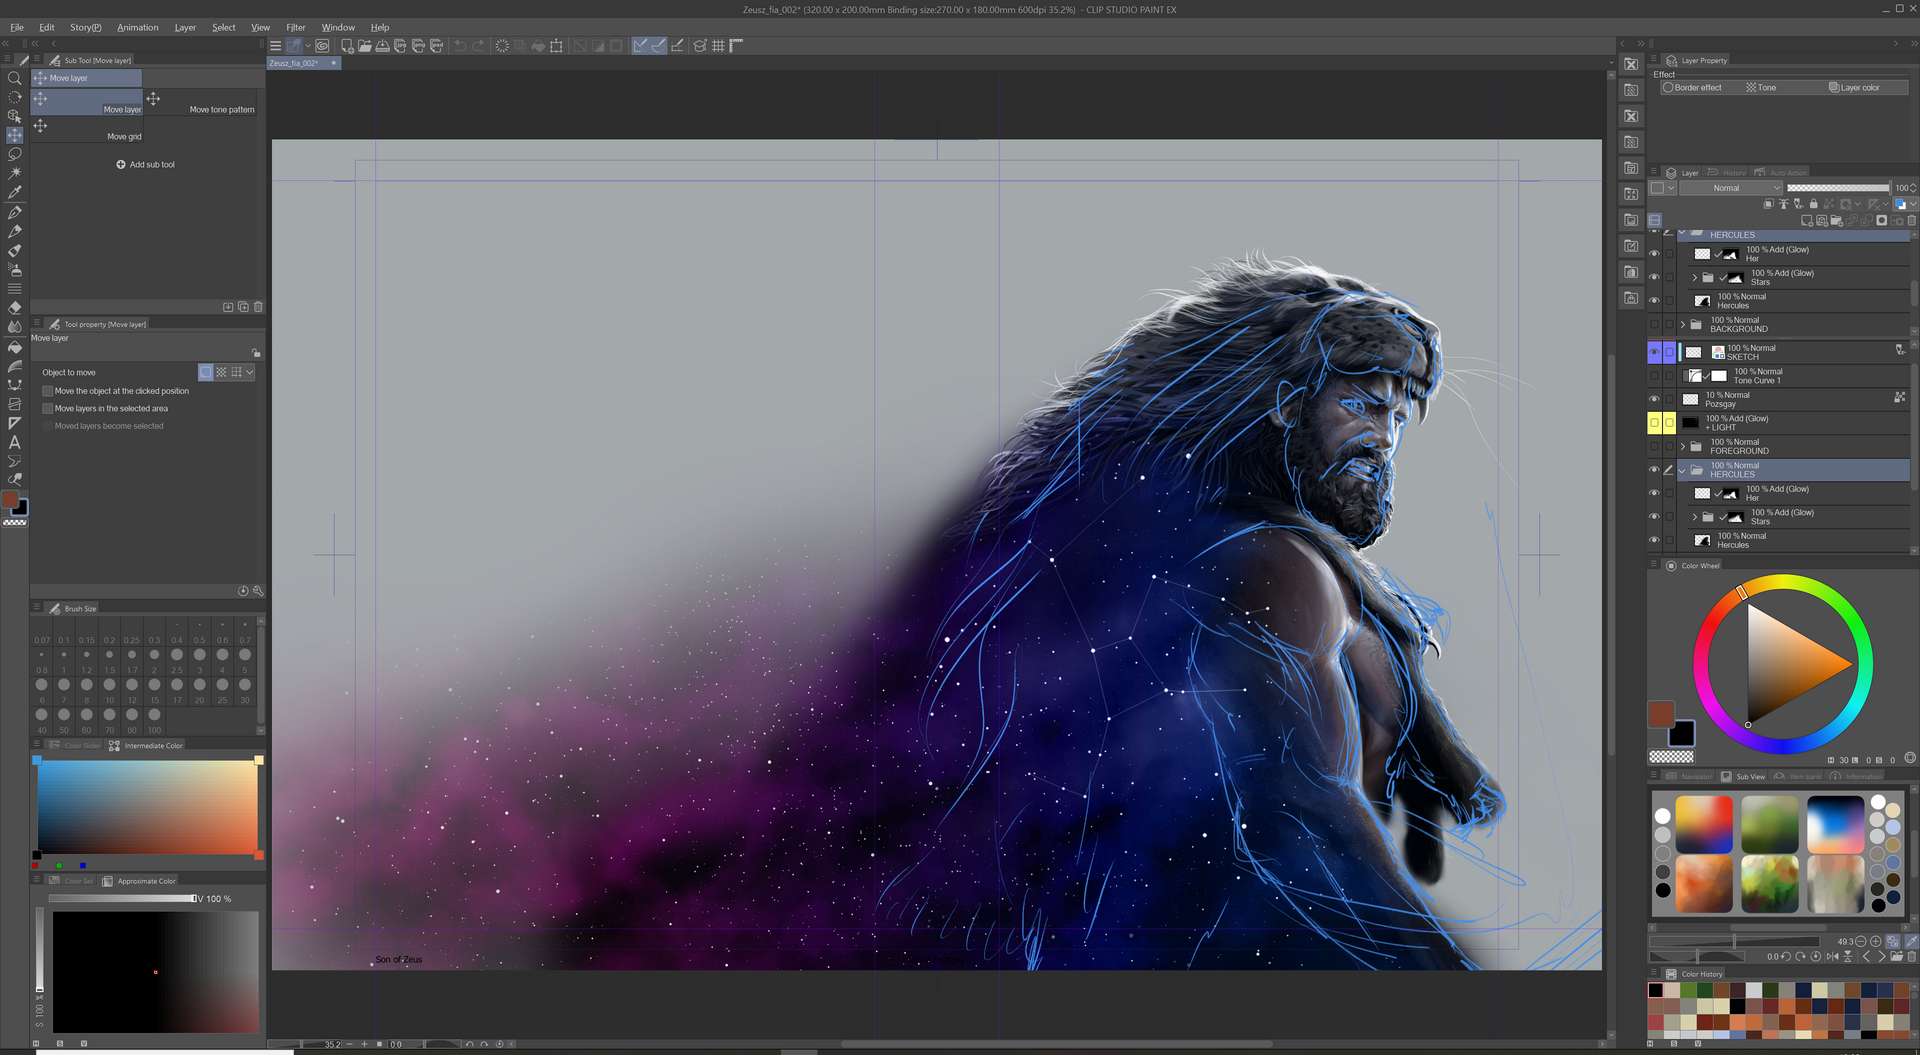Switch to Approximate Color tab

click(x=140, y=881)
